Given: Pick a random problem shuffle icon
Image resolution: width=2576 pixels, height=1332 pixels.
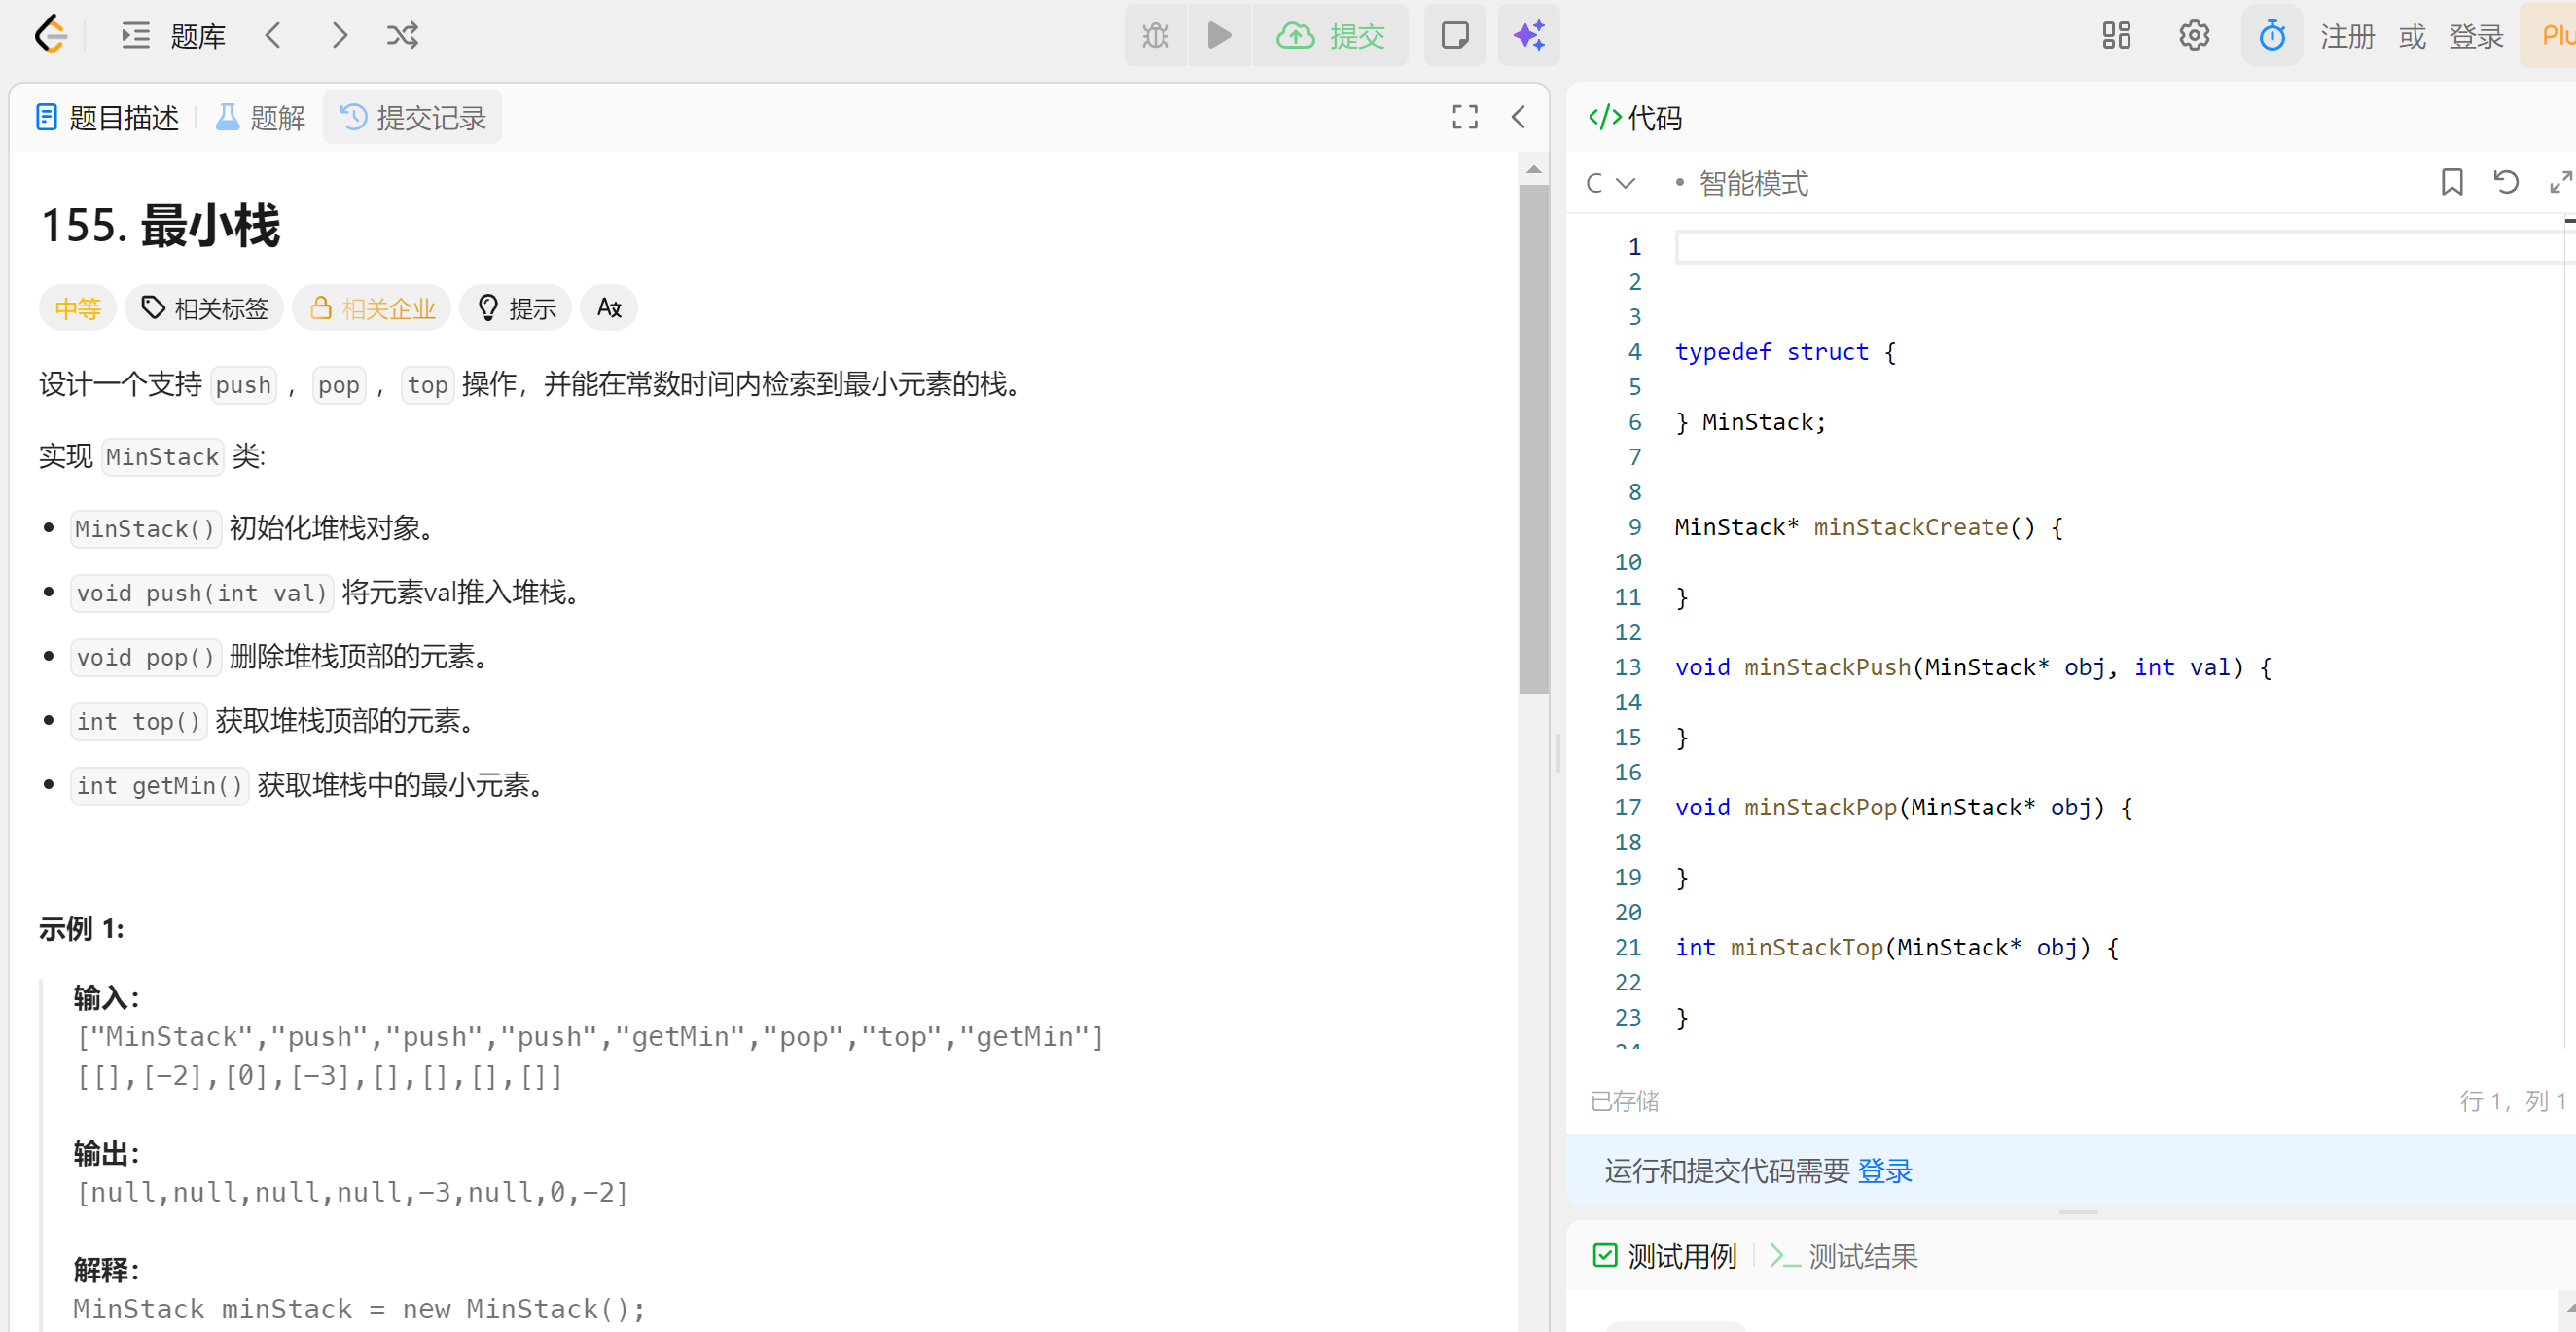Looking at the screenshot, I should (402, 36).
